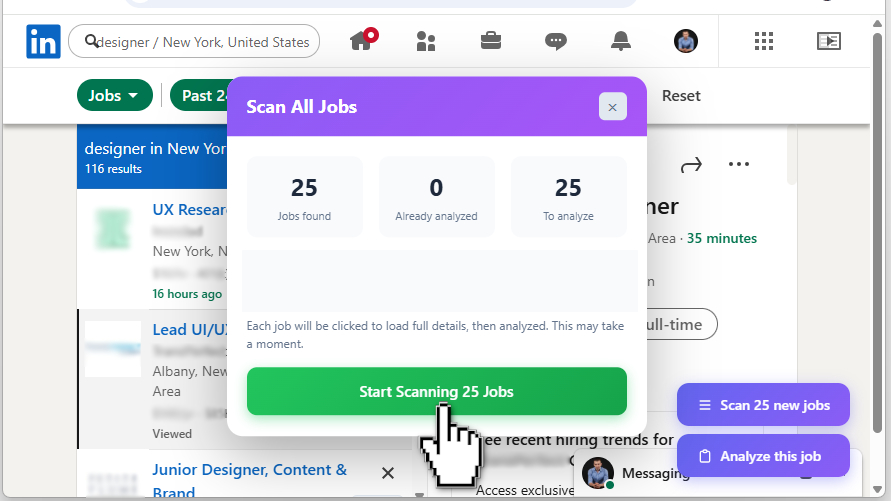Image resolution: width=891 pixels, height=501 pixels.
Task: Click Start Scanning 25 Jobs button
Action: tap(436, 392)
